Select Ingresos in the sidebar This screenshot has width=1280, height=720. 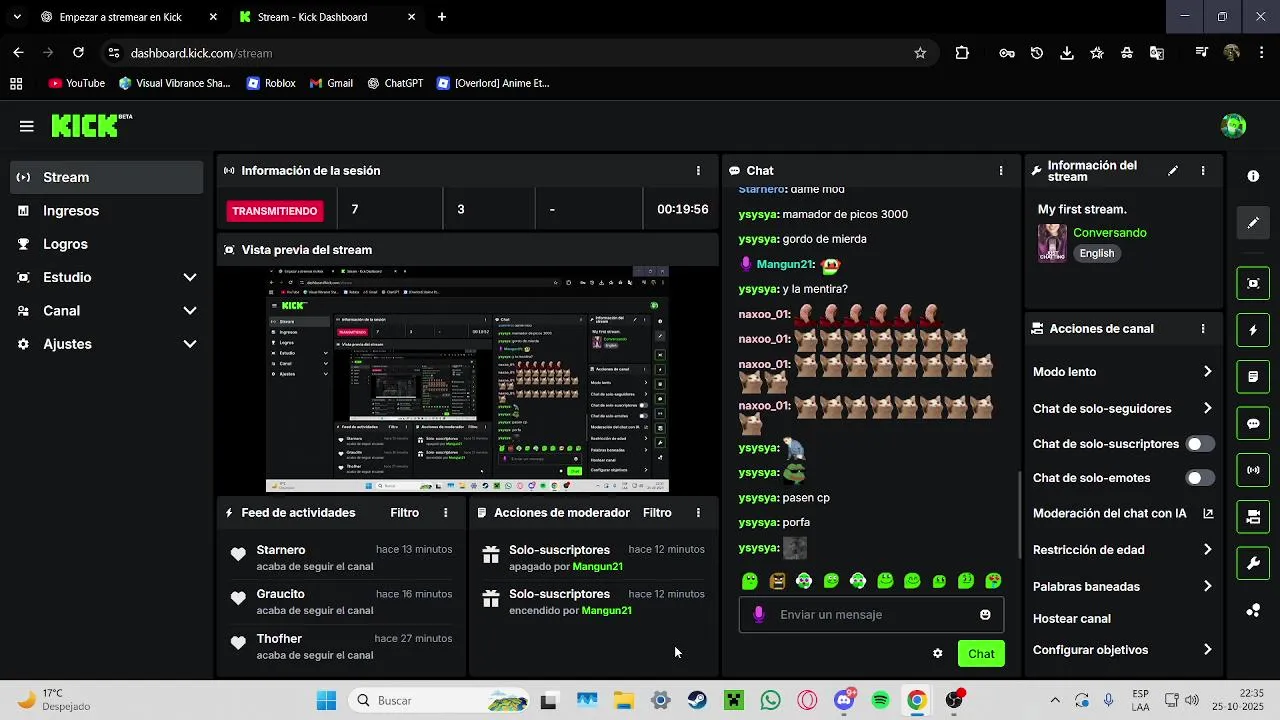point(107,211)
